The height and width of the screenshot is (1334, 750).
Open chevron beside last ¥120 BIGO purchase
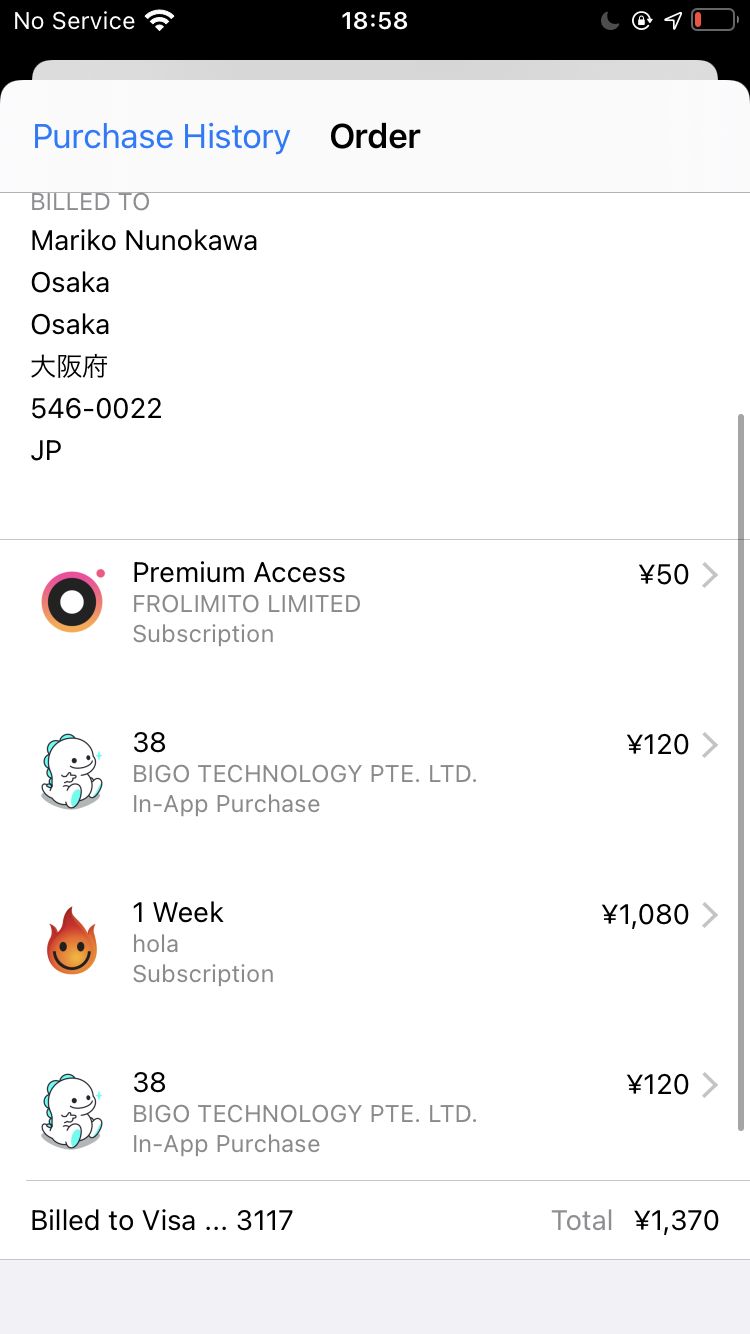point(710,1085)
